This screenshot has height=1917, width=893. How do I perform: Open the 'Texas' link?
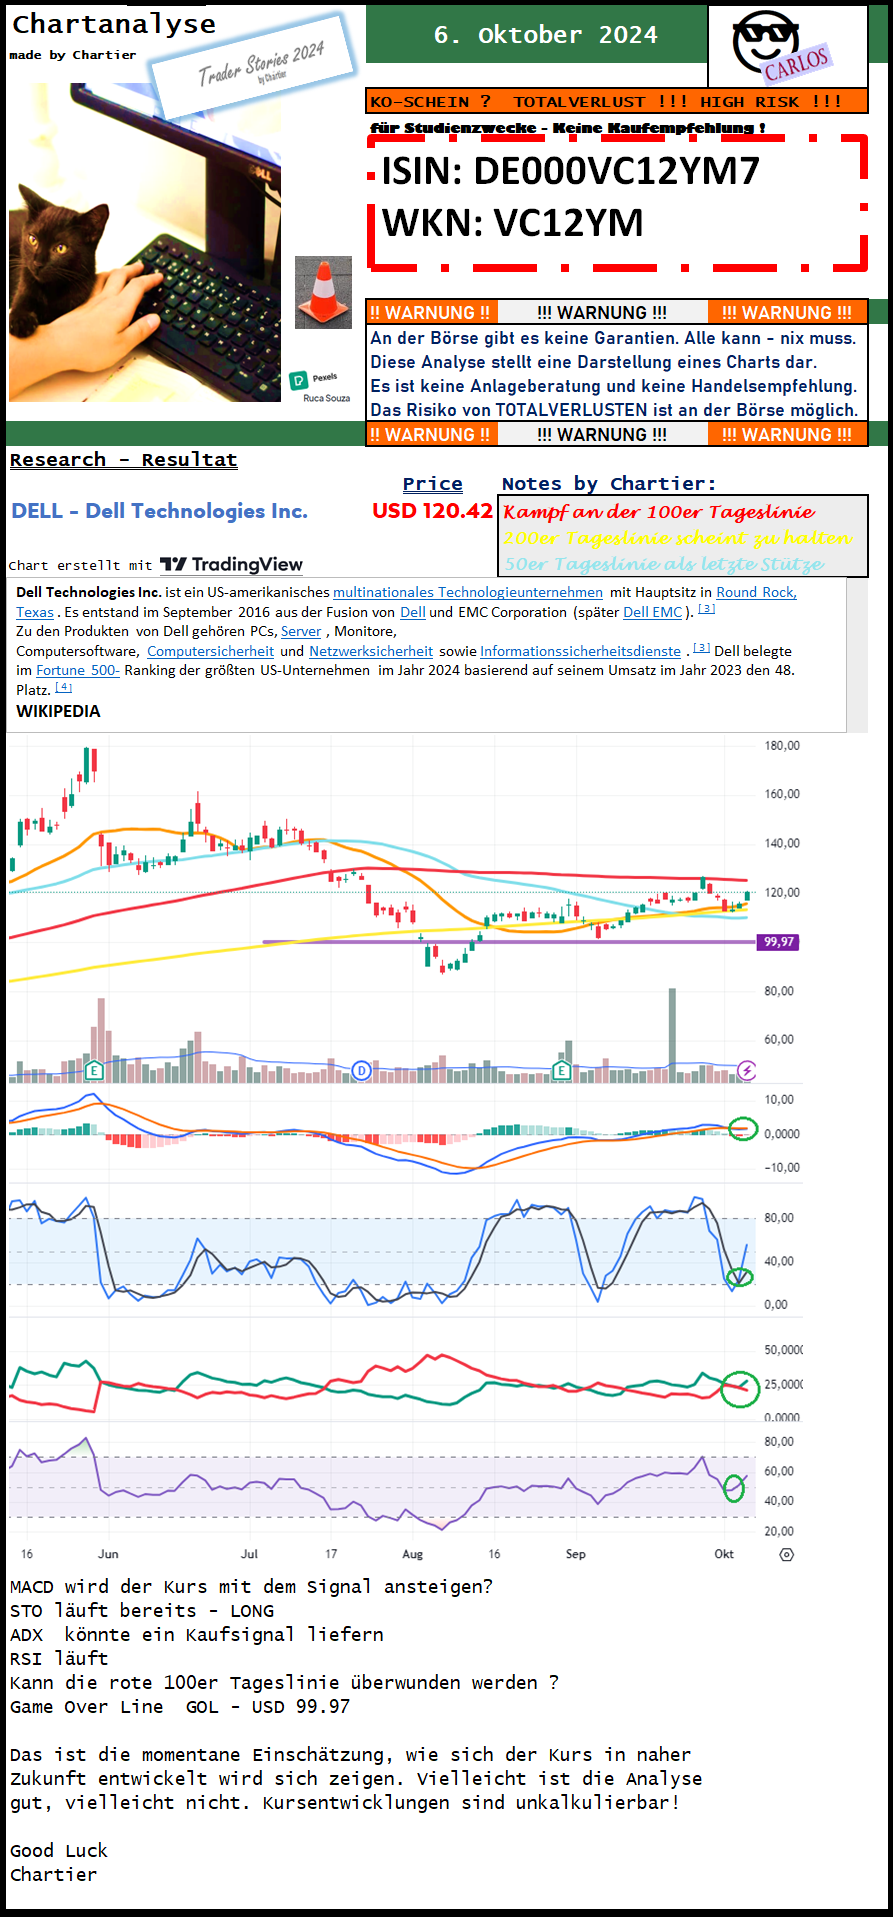tap(35, 612)
